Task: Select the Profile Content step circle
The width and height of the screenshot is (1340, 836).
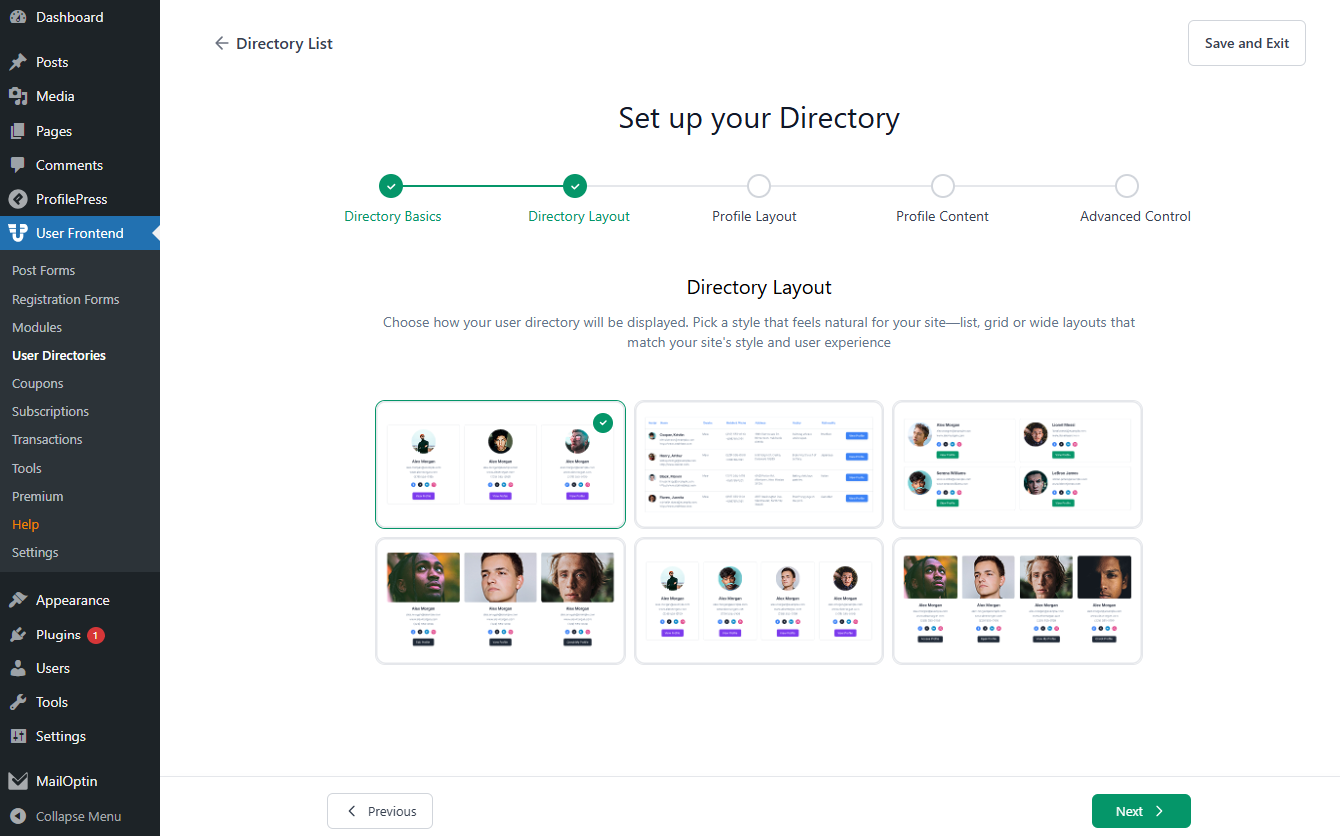Action: [942, 186]
